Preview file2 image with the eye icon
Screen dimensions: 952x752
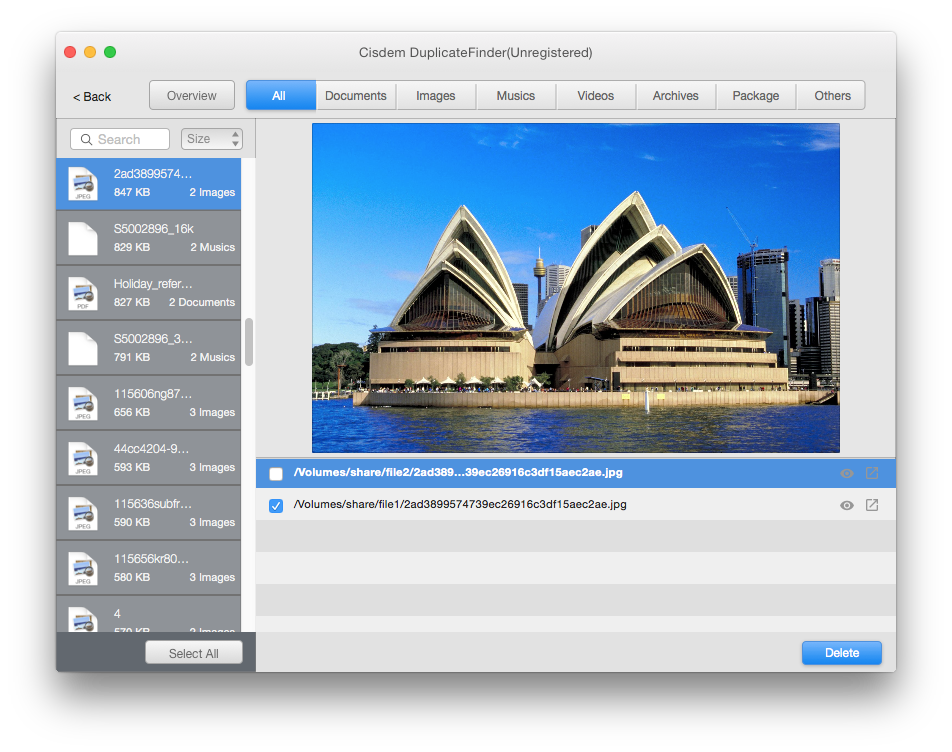[846, 474]
